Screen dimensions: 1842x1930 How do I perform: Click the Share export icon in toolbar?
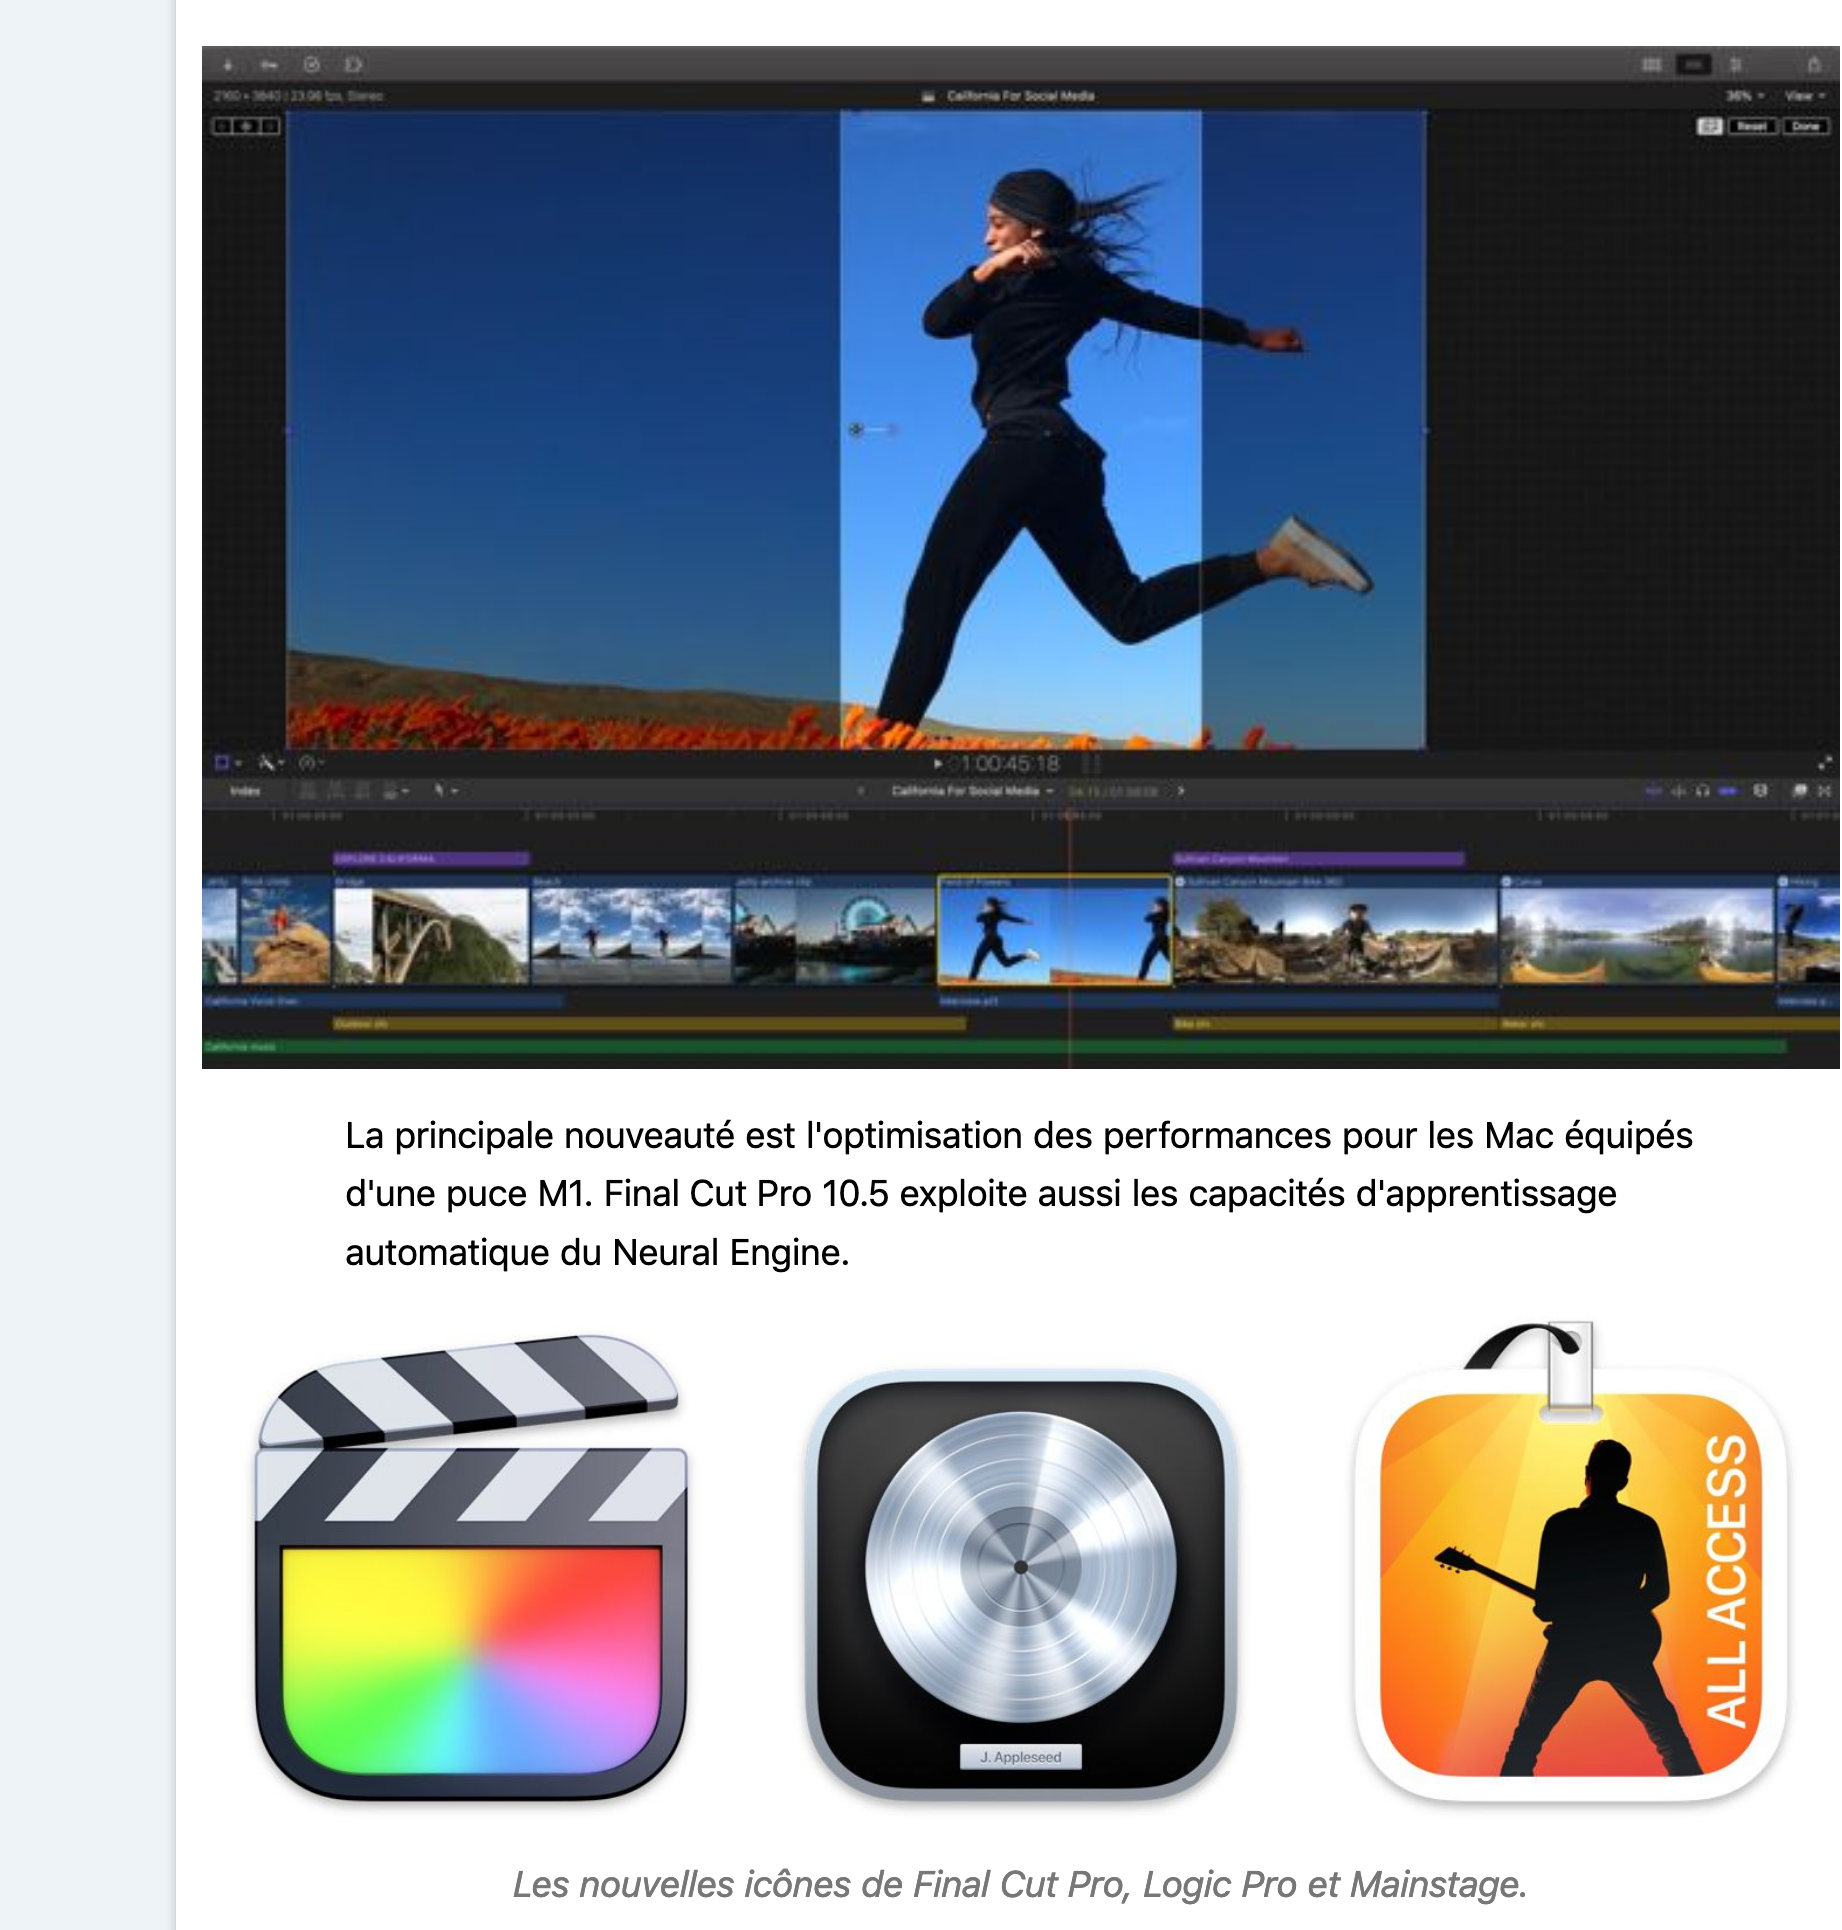point(1813,65)
